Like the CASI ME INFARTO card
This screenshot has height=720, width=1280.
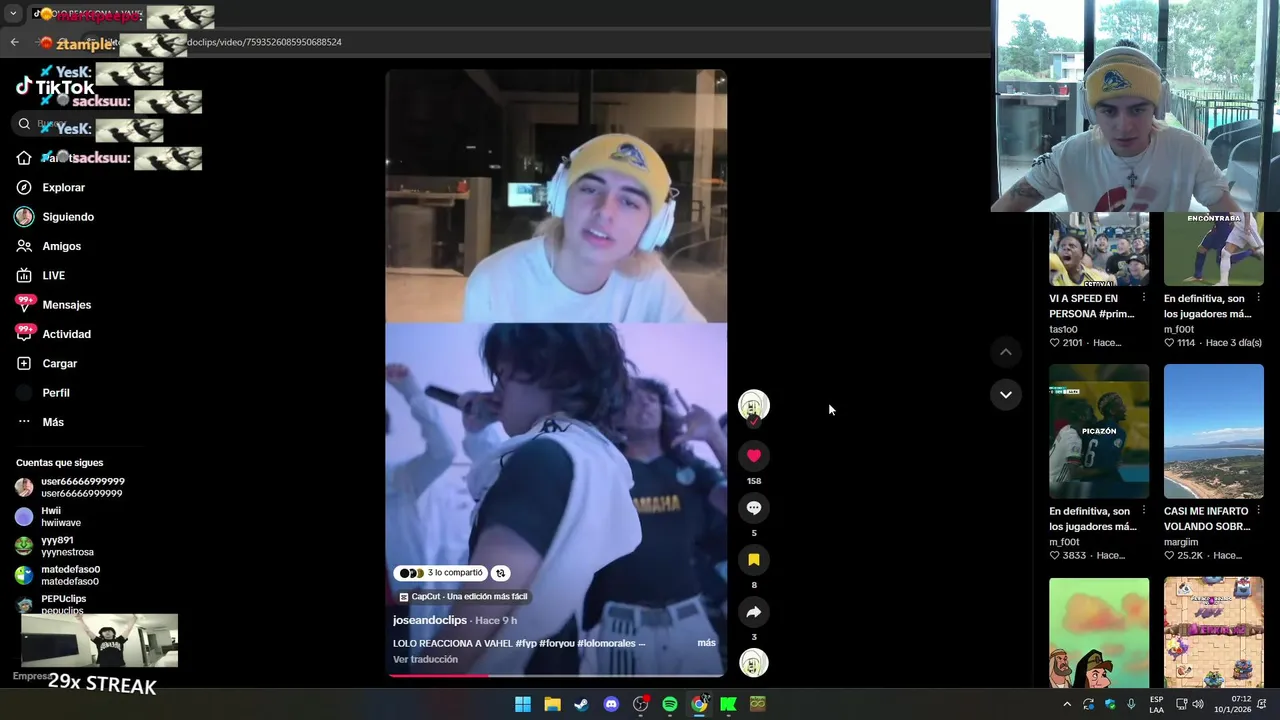pos(1169,556)
